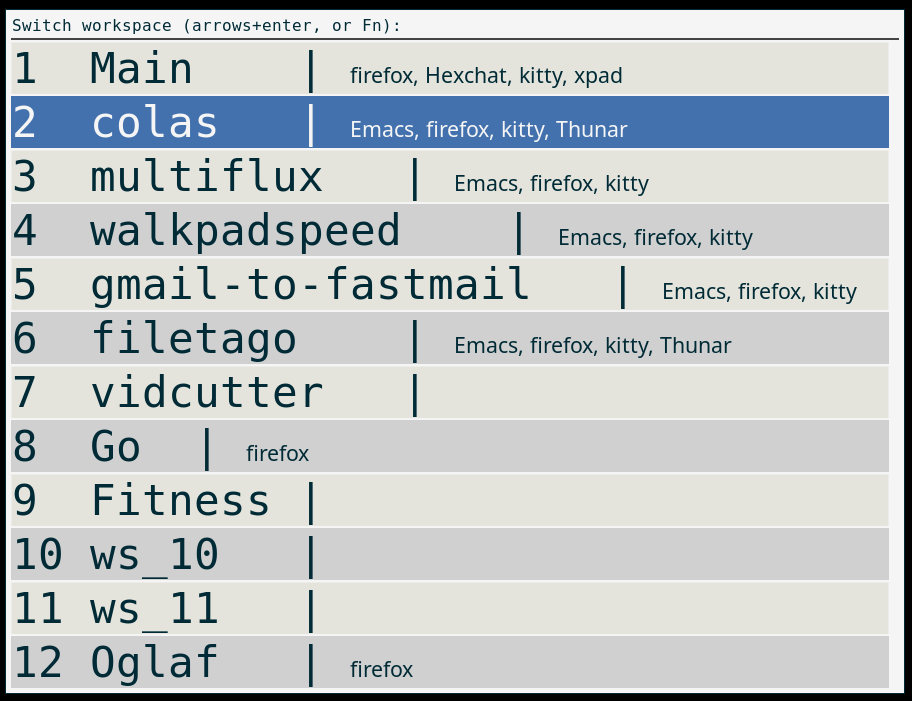This screenshot has width=912, height=701.
Task: Click 'firefox' label in Go row
Action: click(x=277, y=454)
